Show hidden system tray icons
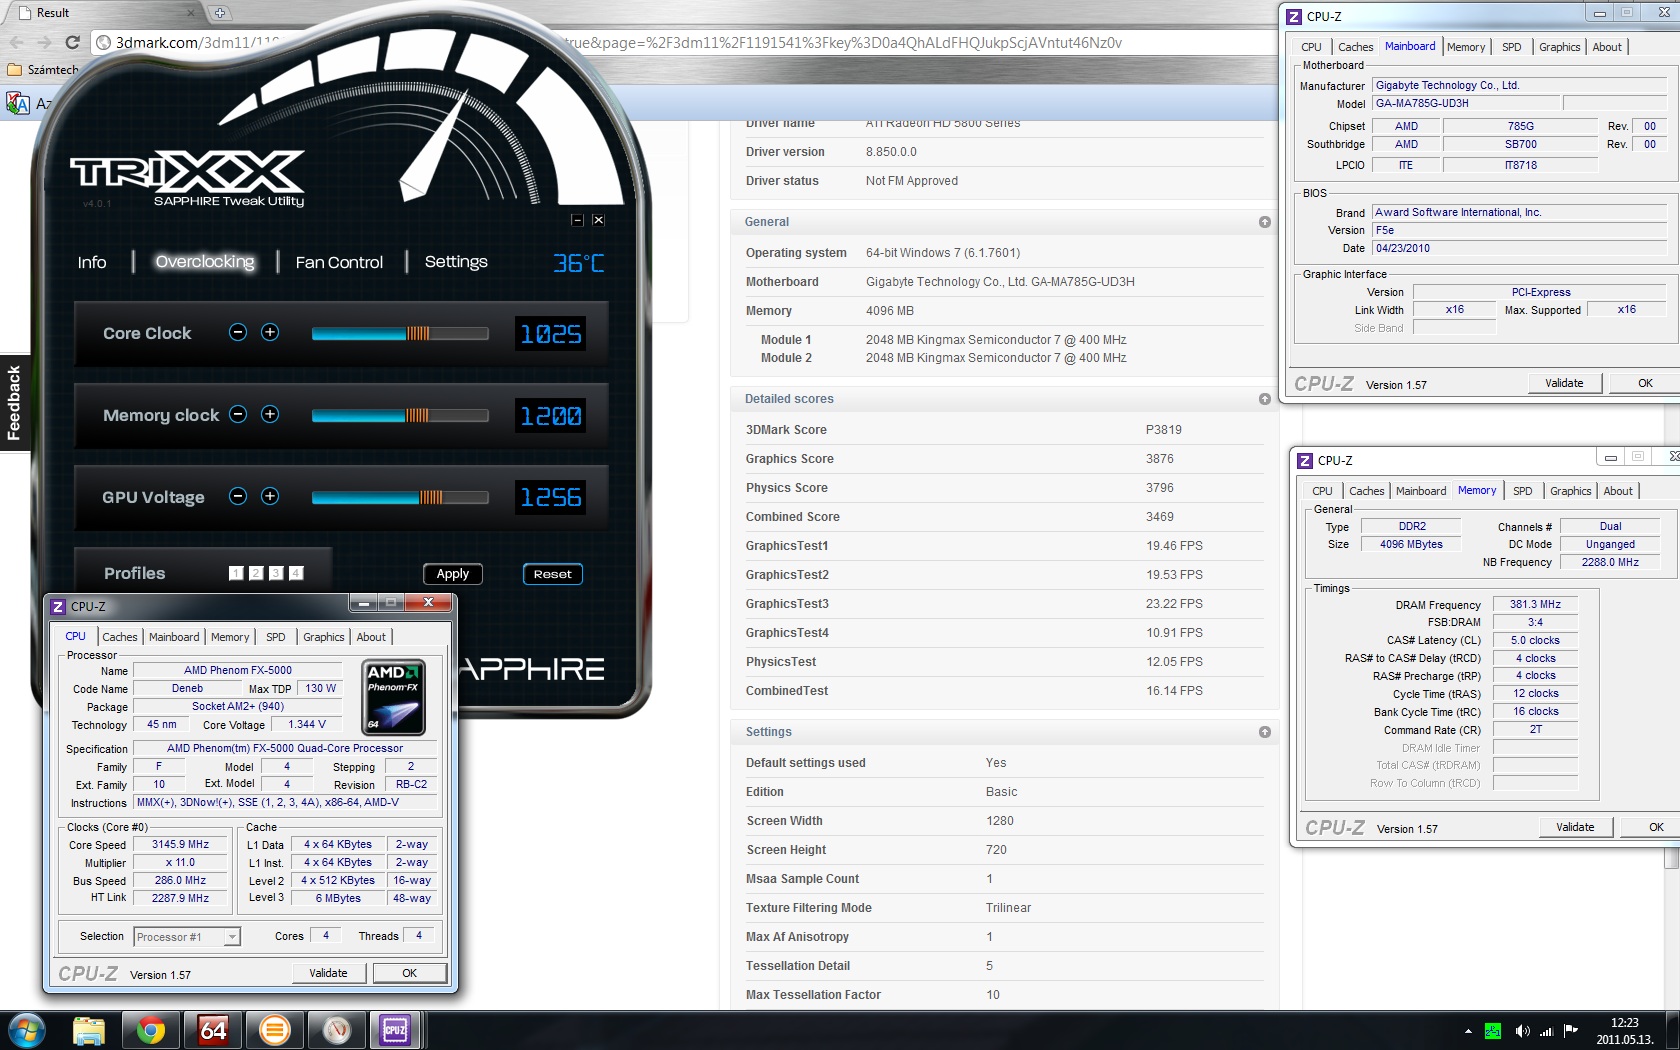The image size is (1680, 1050). click(x=1468, y=1031)
